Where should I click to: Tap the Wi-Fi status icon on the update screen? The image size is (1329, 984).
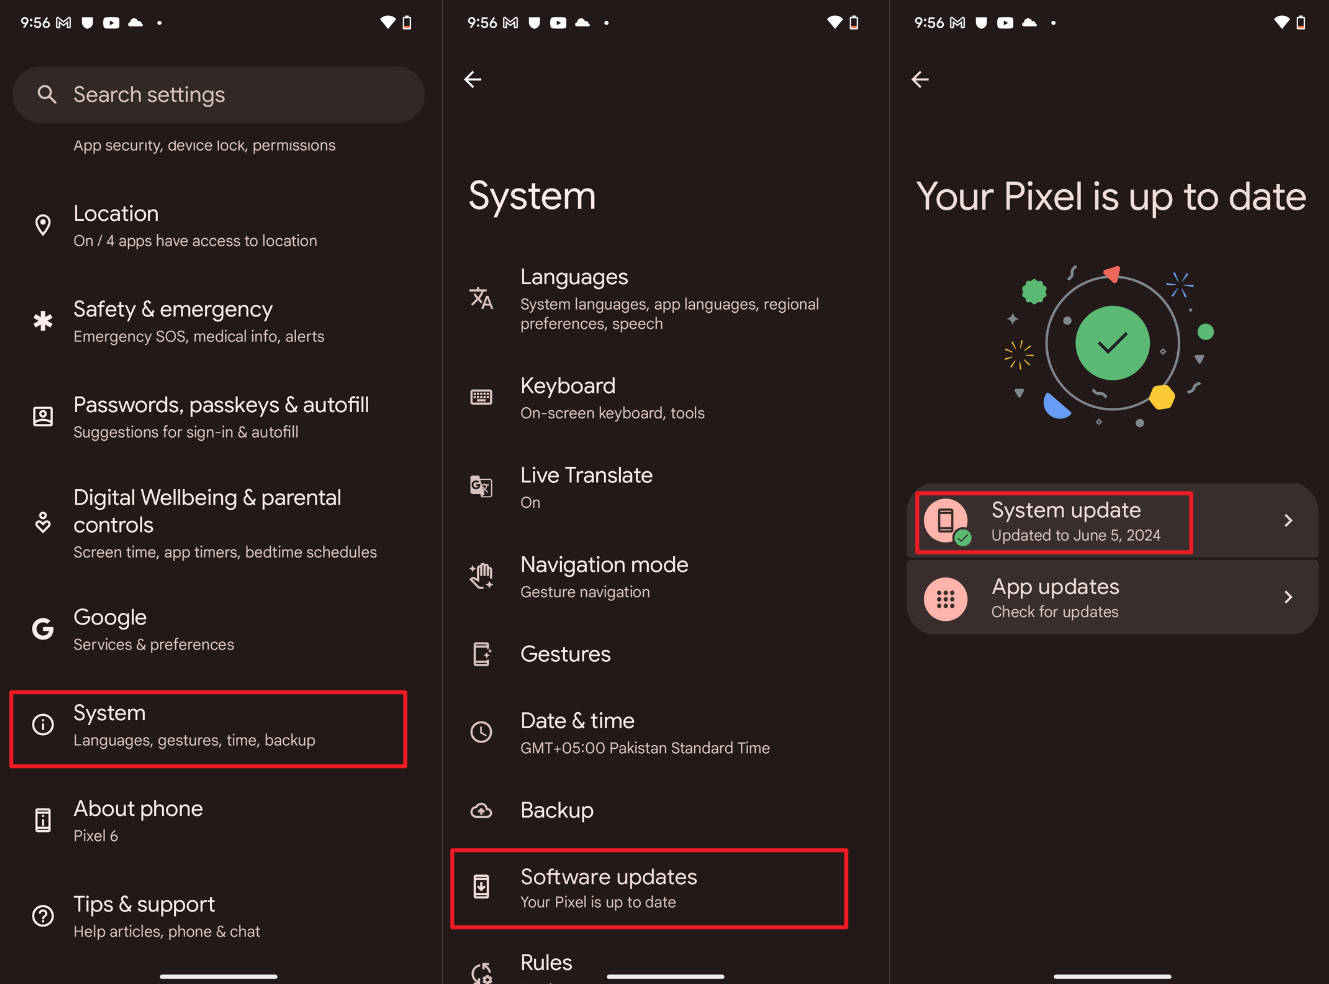coord(1281,22)
